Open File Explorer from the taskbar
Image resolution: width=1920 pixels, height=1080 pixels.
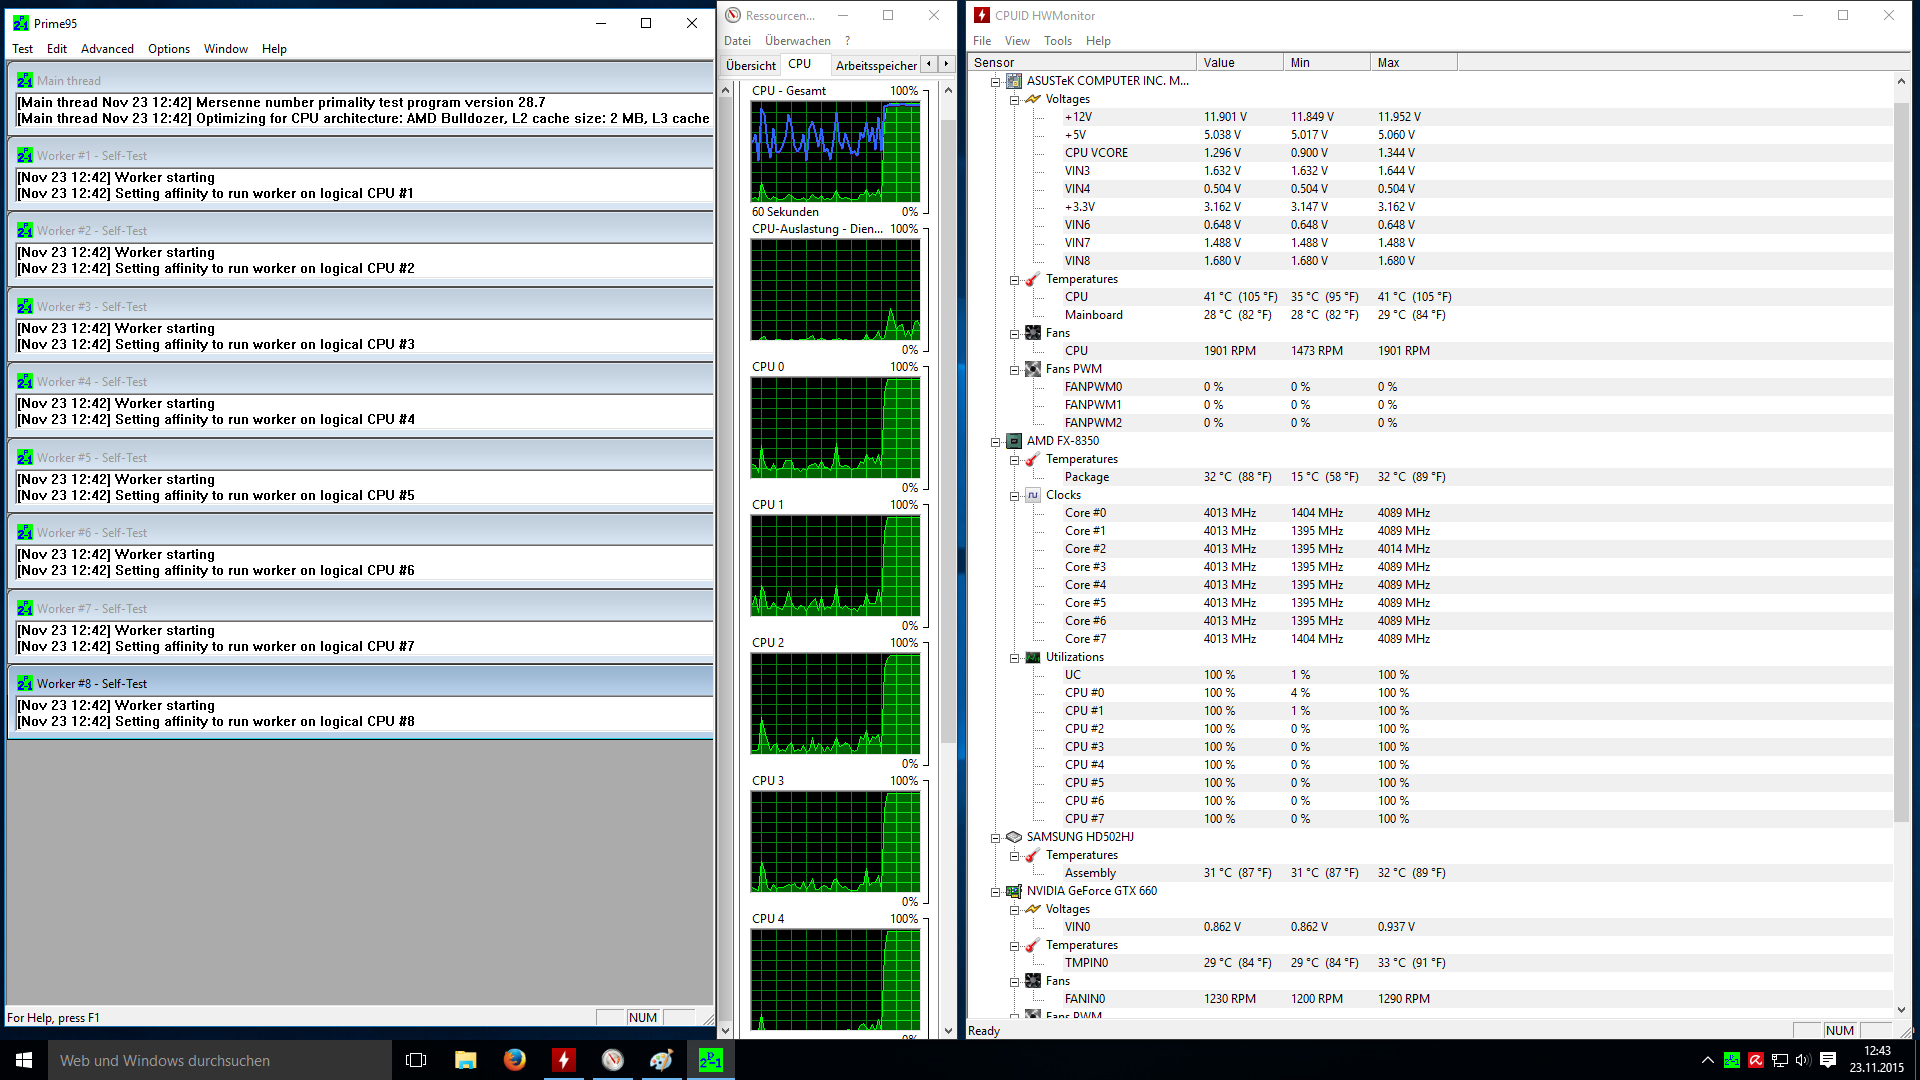(466, 1060)
